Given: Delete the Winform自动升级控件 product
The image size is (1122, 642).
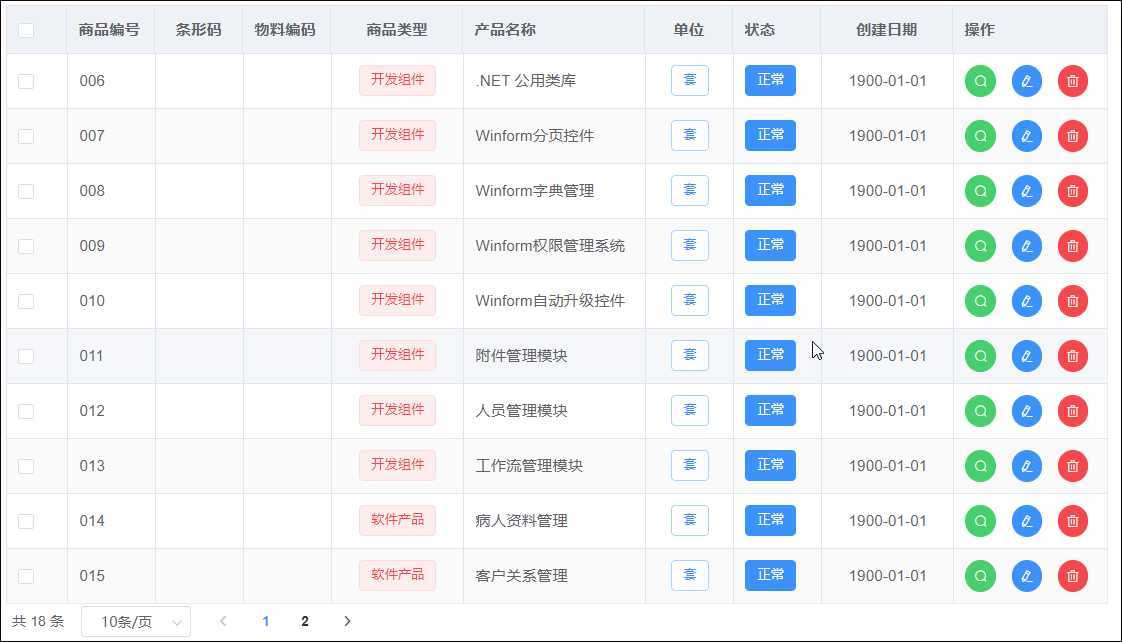Looking at the screenshot, I should click(1072, 300).
